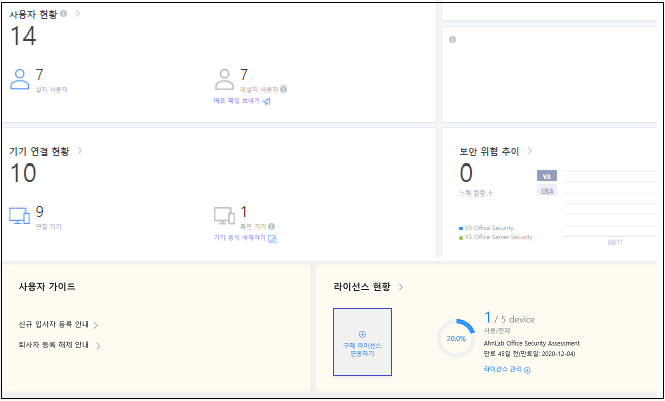Click the info icon beside 사용자 현황
Image resolution: width=665 pixels, height=401 pixels.
point(64,14)
